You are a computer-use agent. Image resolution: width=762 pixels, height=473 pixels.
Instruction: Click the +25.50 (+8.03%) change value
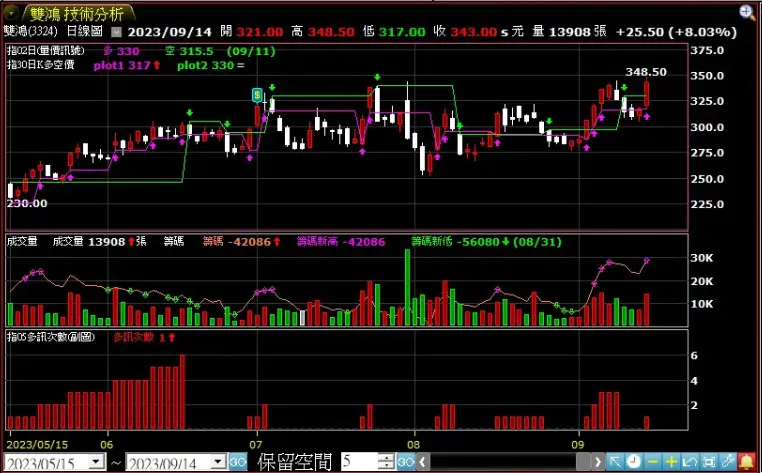676,32
